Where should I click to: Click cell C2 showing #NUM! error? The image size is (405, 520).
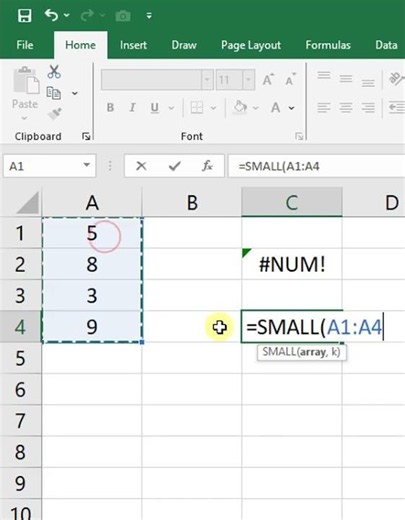(292, 264)
